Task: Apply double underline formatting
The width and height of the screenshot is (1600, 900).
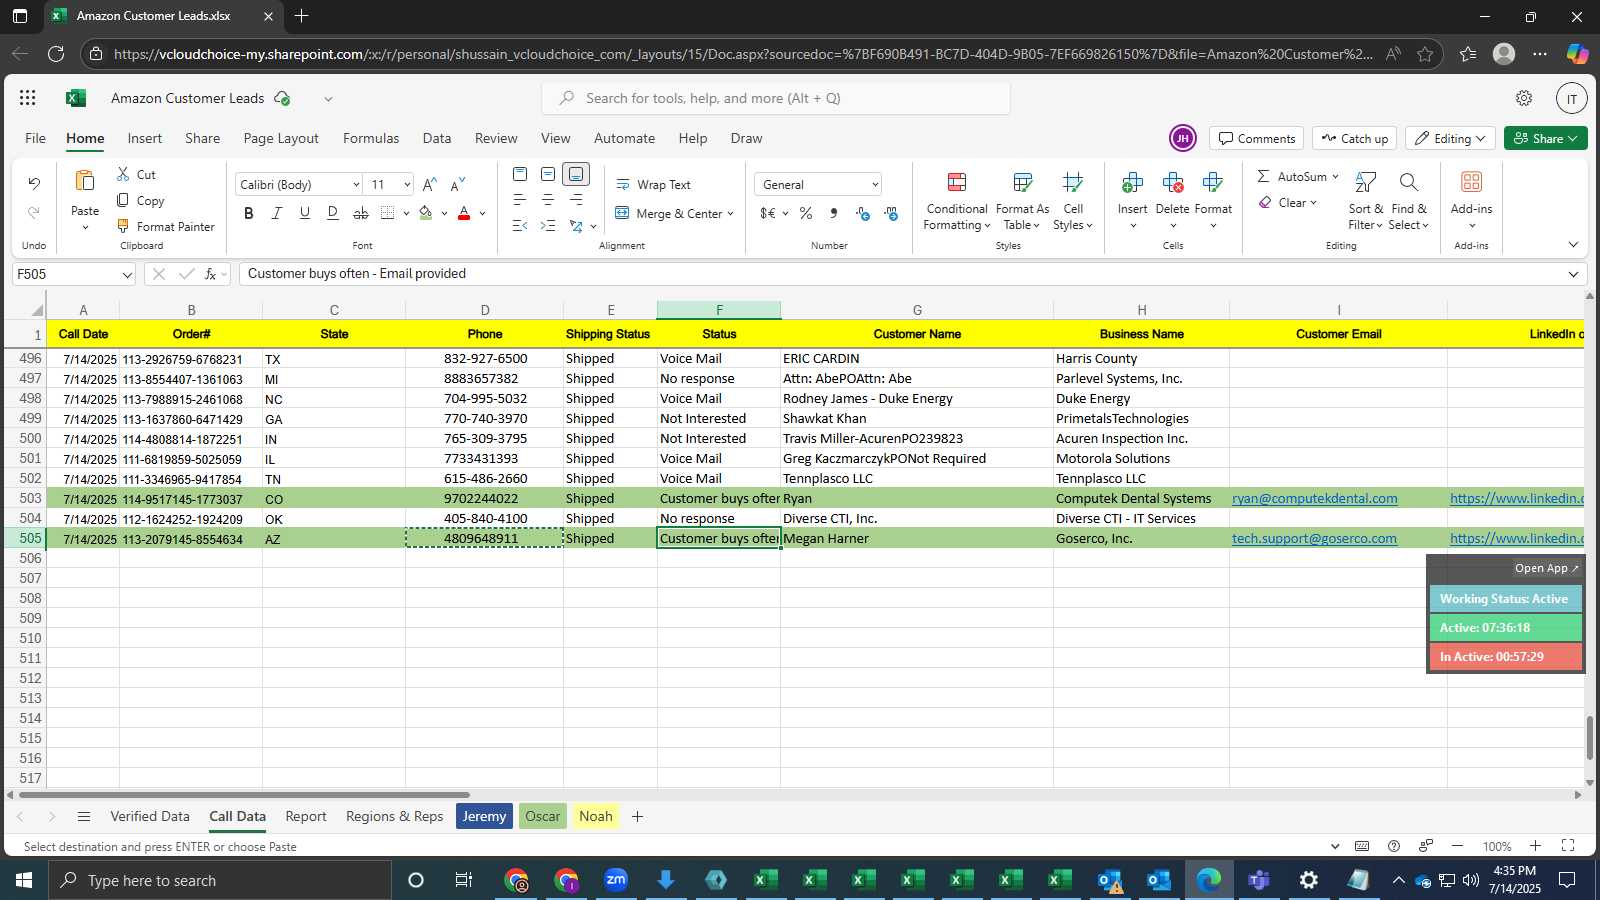Action: tap(333, 213)
